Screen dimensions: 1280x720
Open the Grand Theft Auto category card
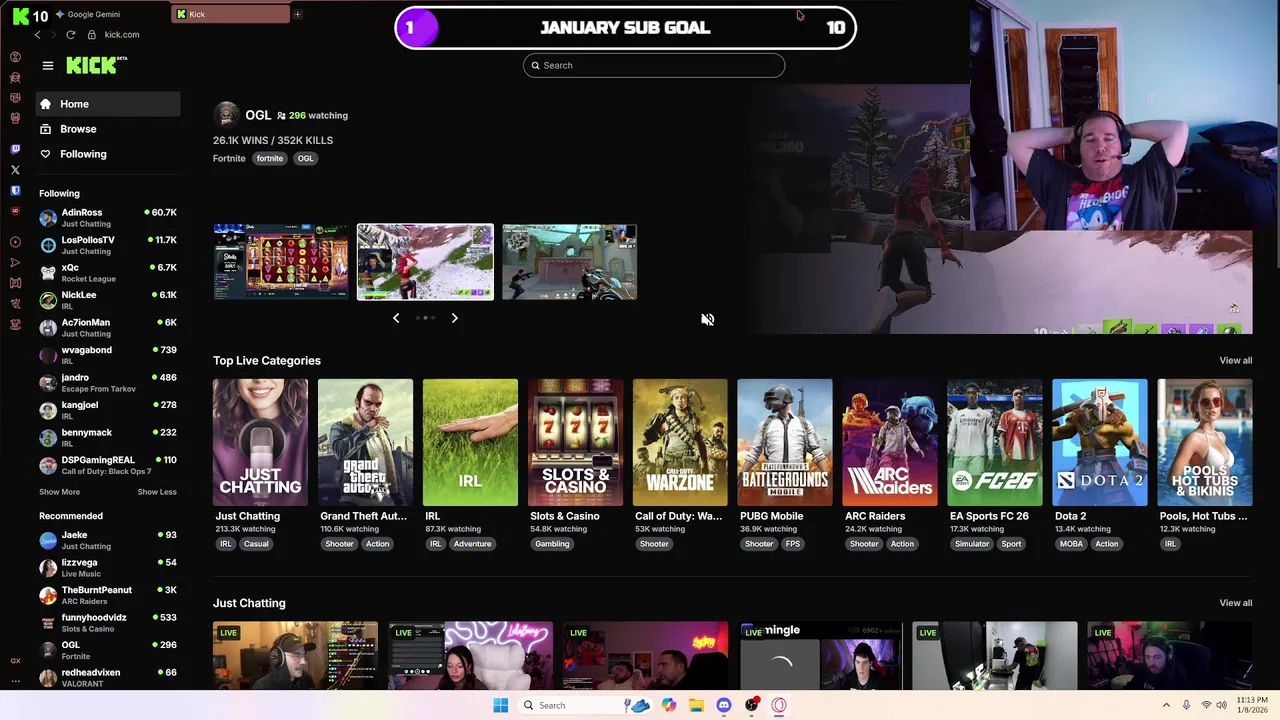coord(365,442)
